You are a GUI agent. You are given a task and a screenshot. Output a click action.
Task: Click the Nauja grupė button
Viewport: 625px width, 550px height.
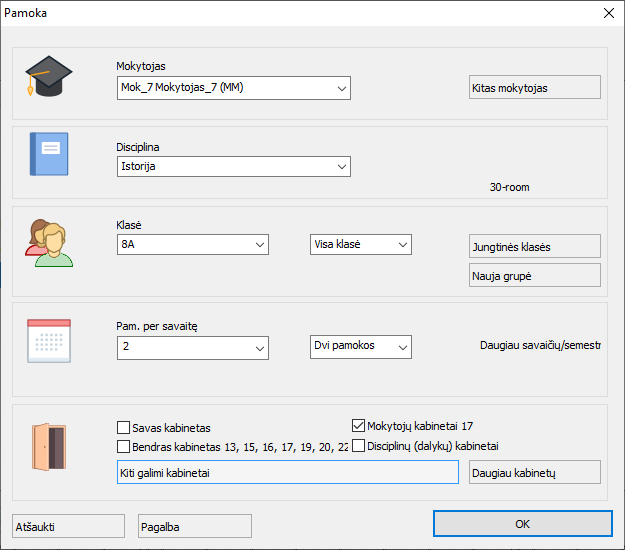535,275
